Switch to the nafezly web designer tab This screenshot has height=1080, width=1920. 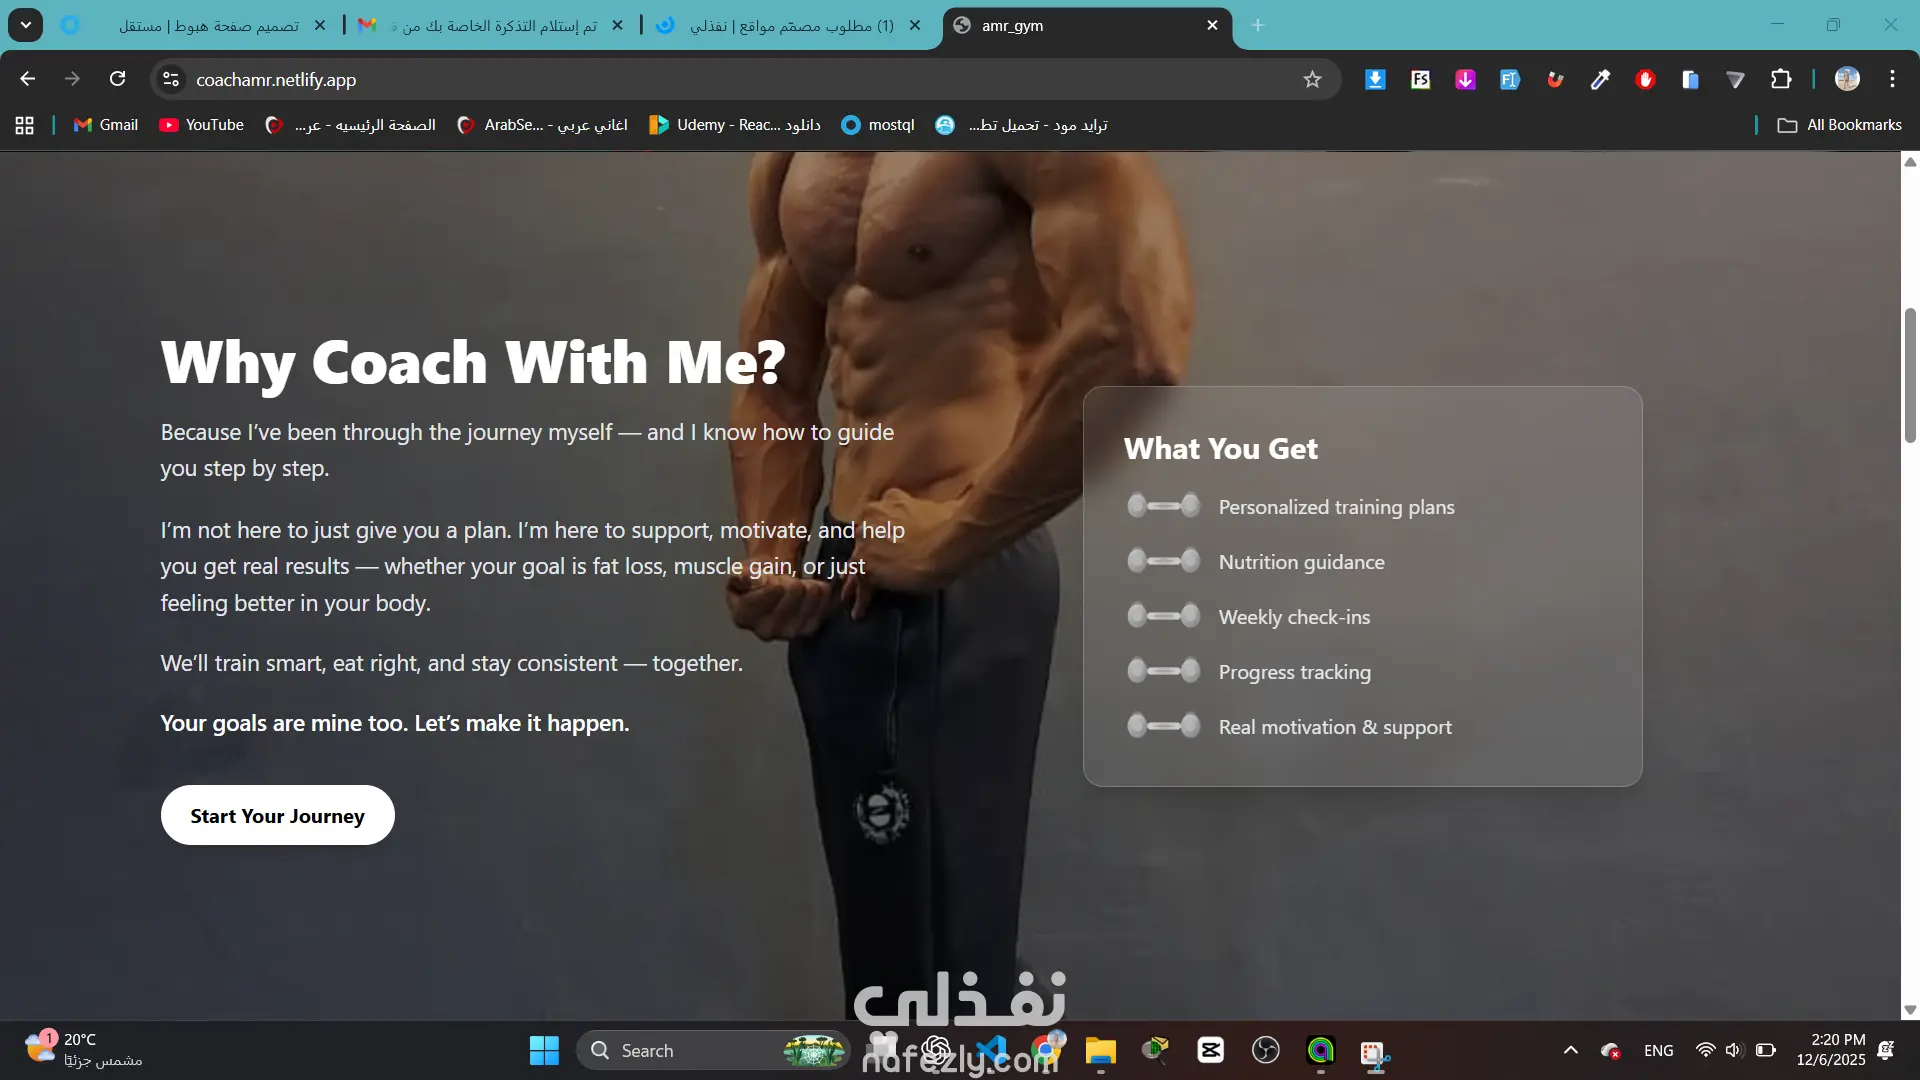click(x=790, y=25)
